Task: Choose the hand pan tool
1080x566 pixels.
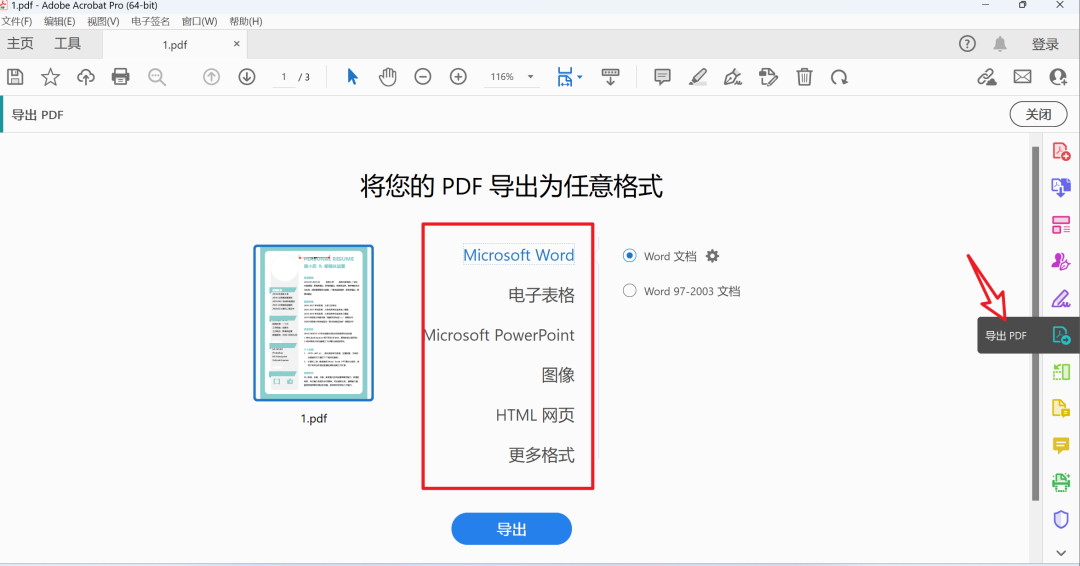Action: 388,77
